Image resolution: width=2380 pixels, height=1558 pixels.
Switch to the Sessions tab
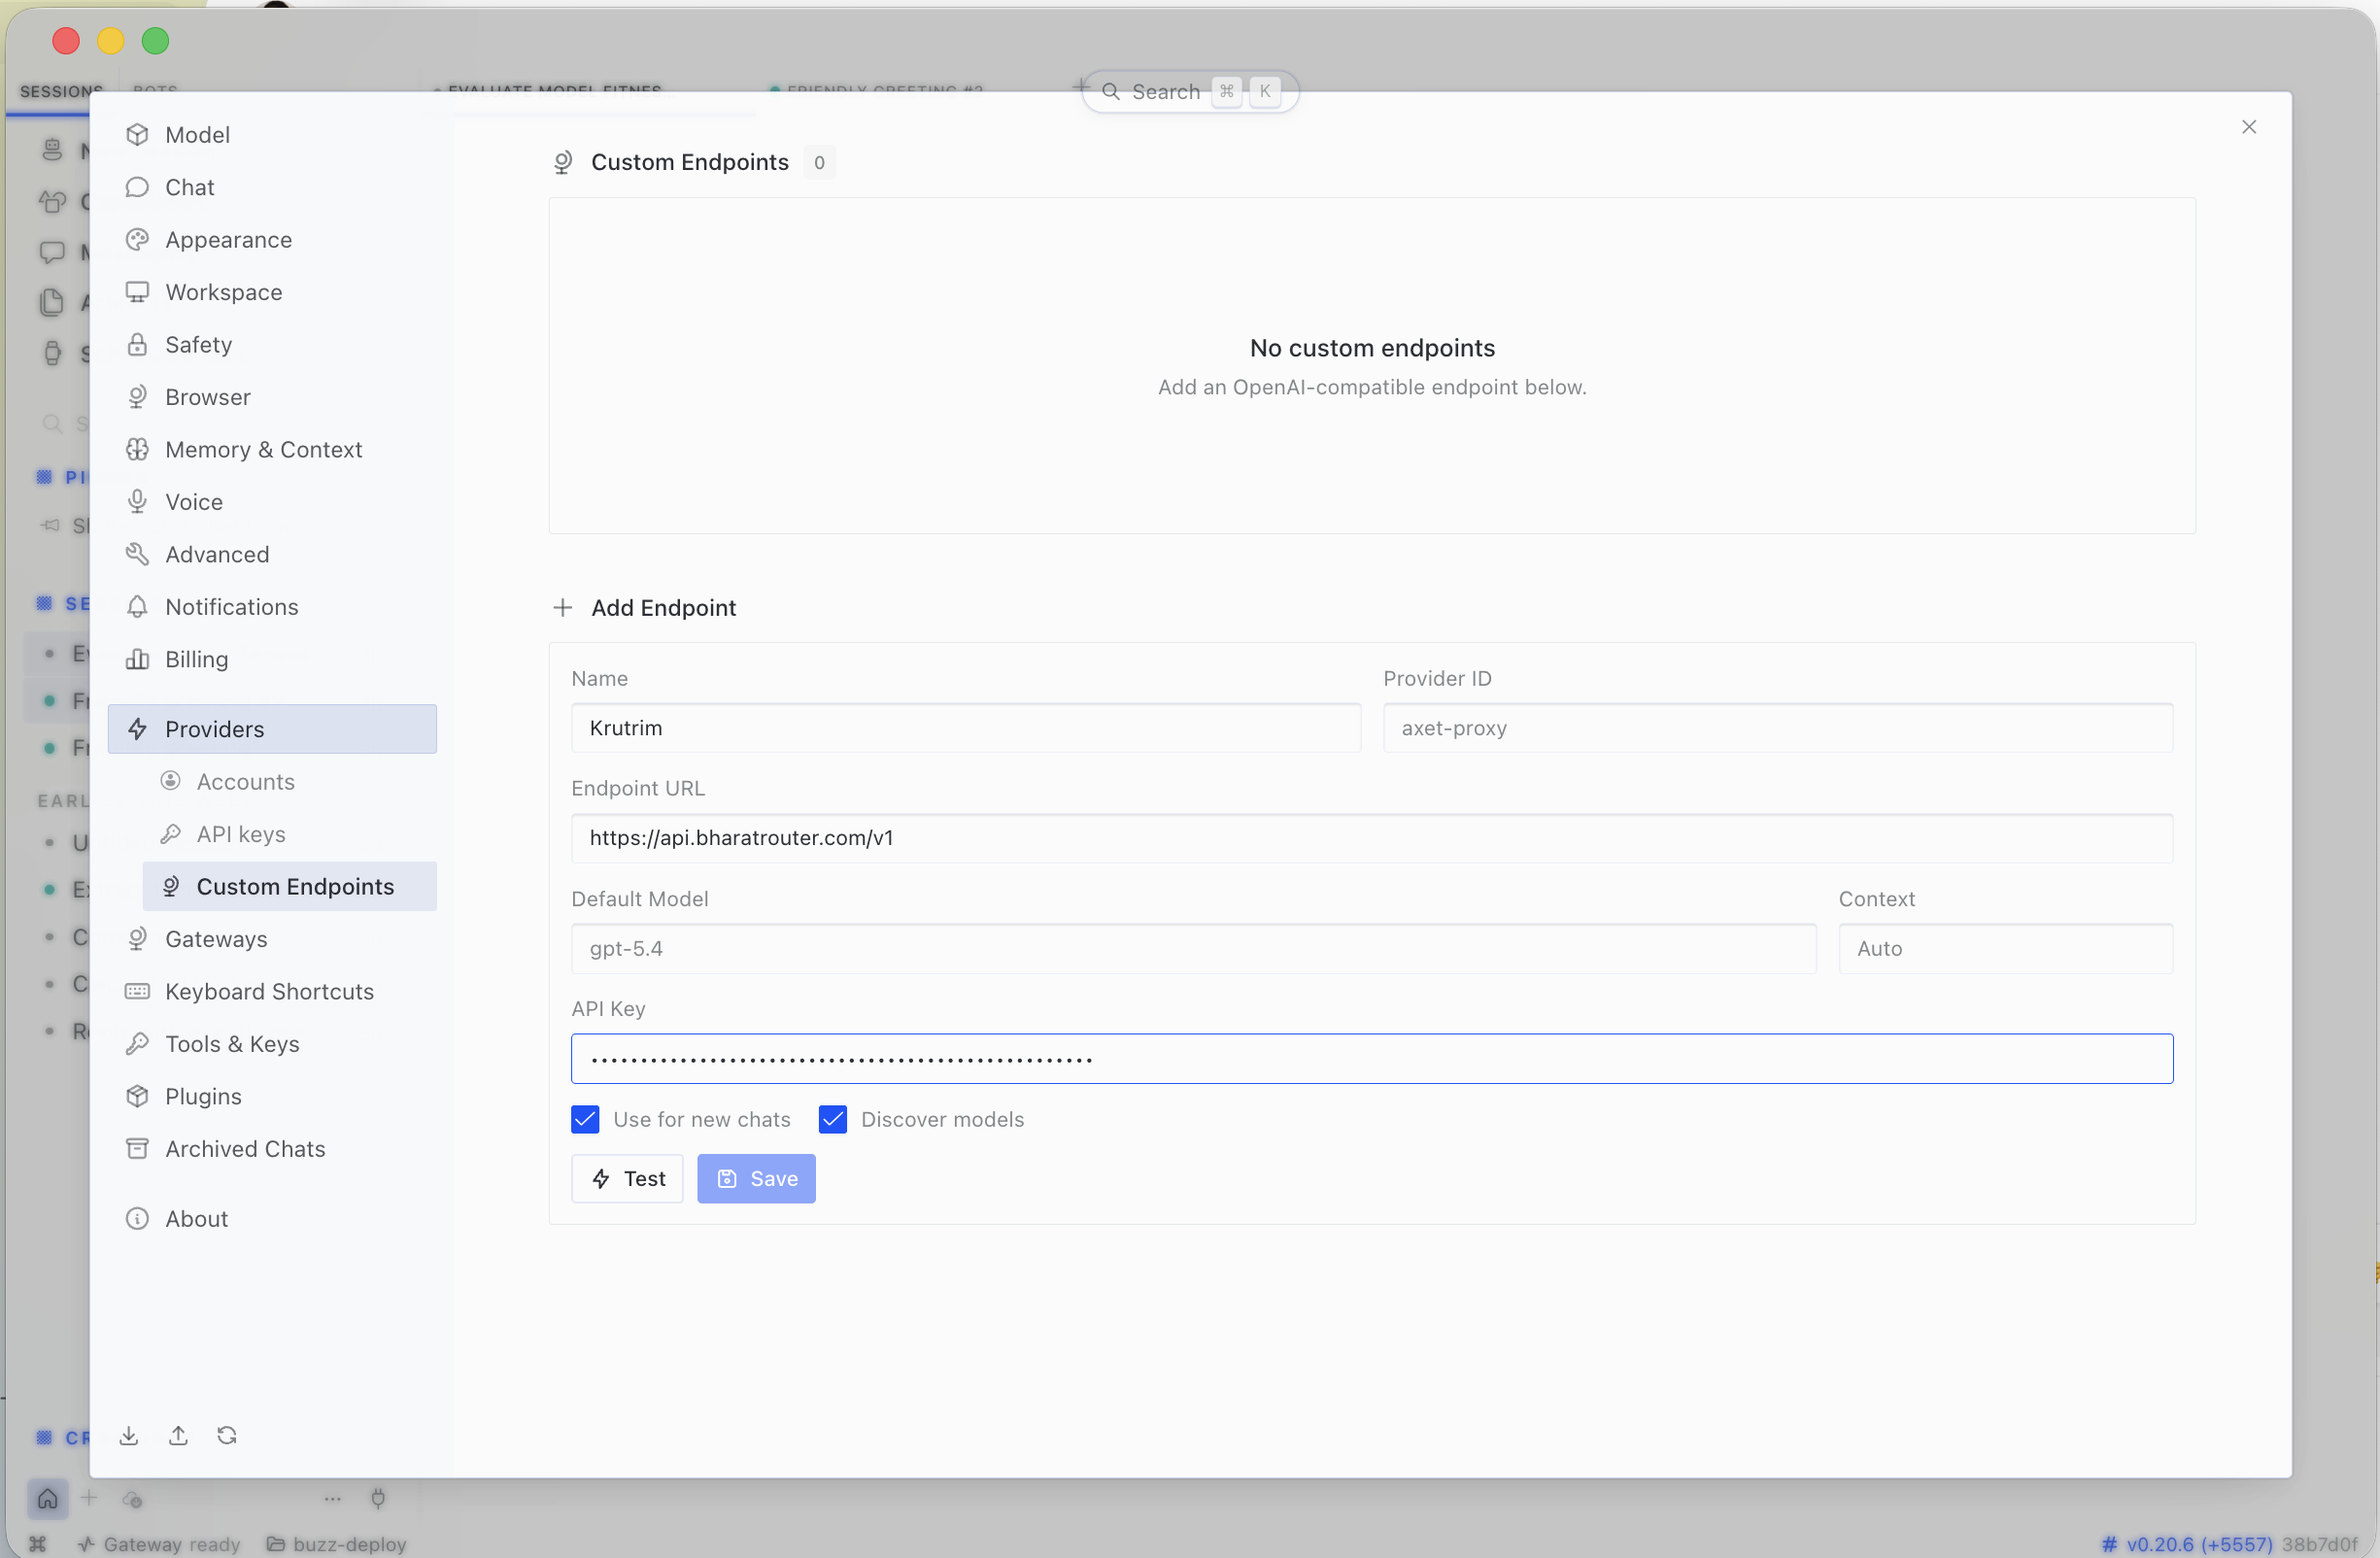tap(61, 91)
